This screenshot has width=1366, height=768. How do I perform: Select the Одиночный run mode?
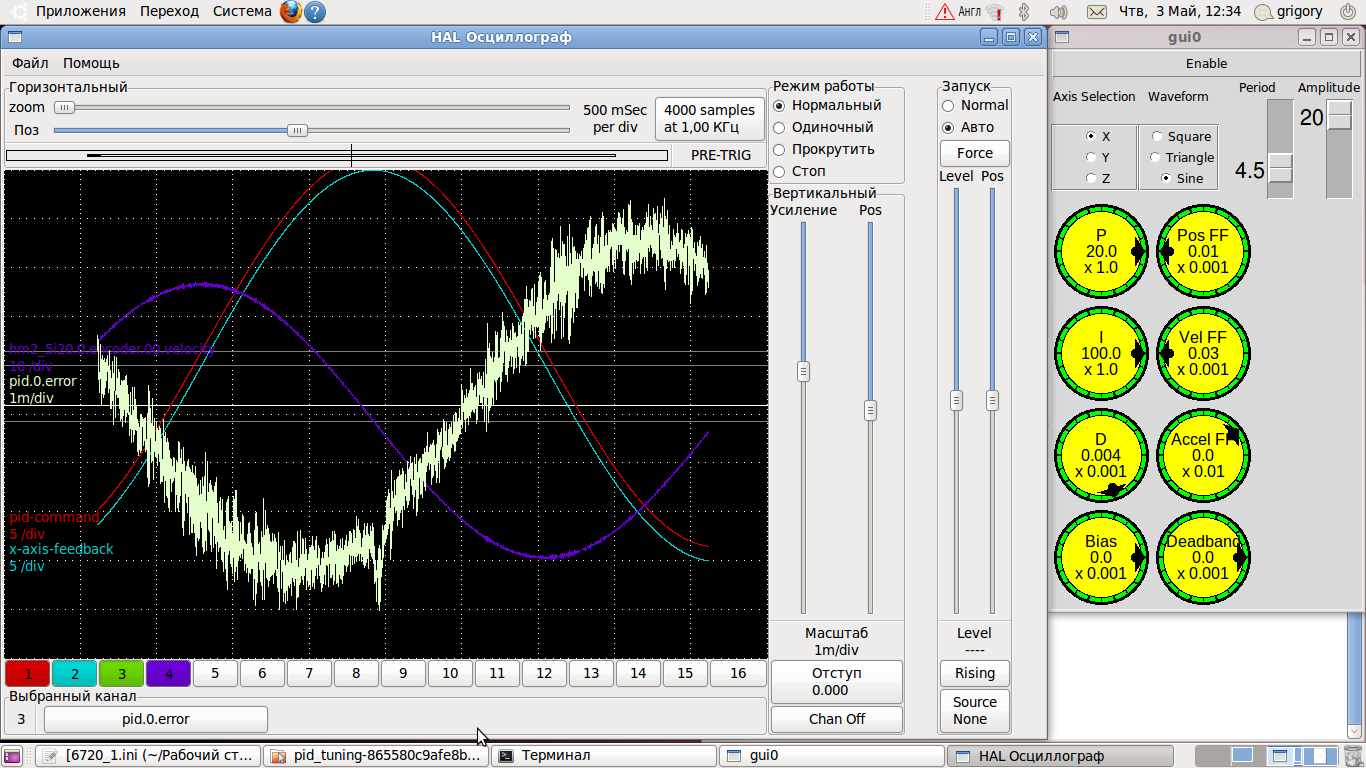(780, 127)
